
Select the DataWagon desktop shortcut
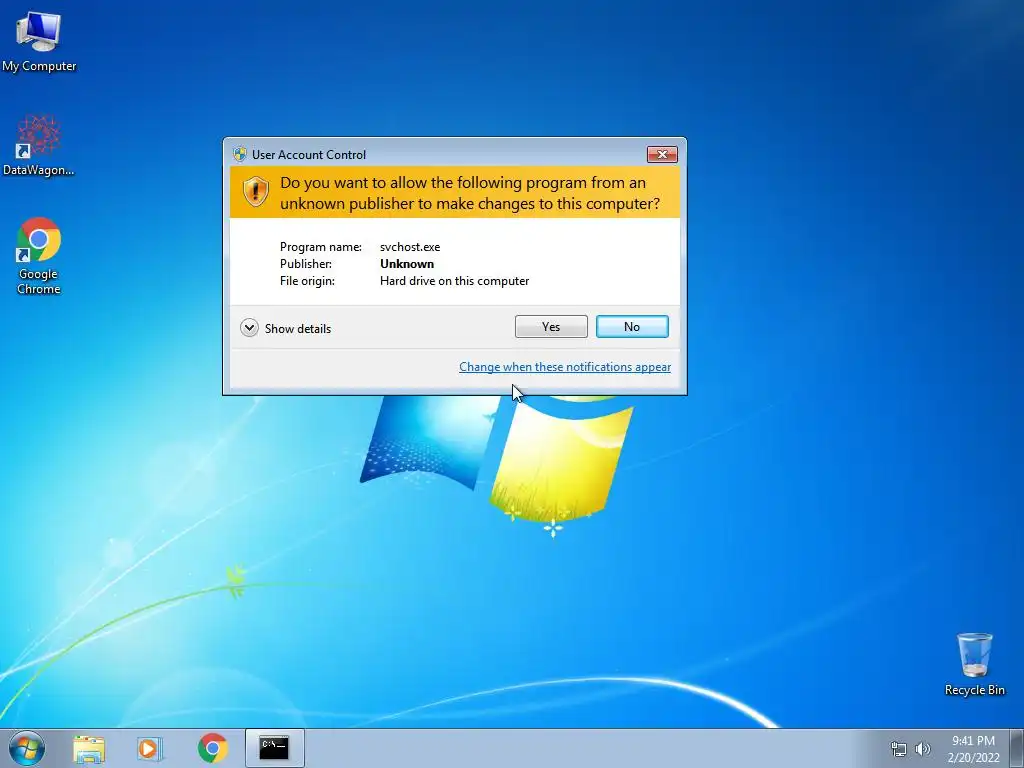coord(39,145)
